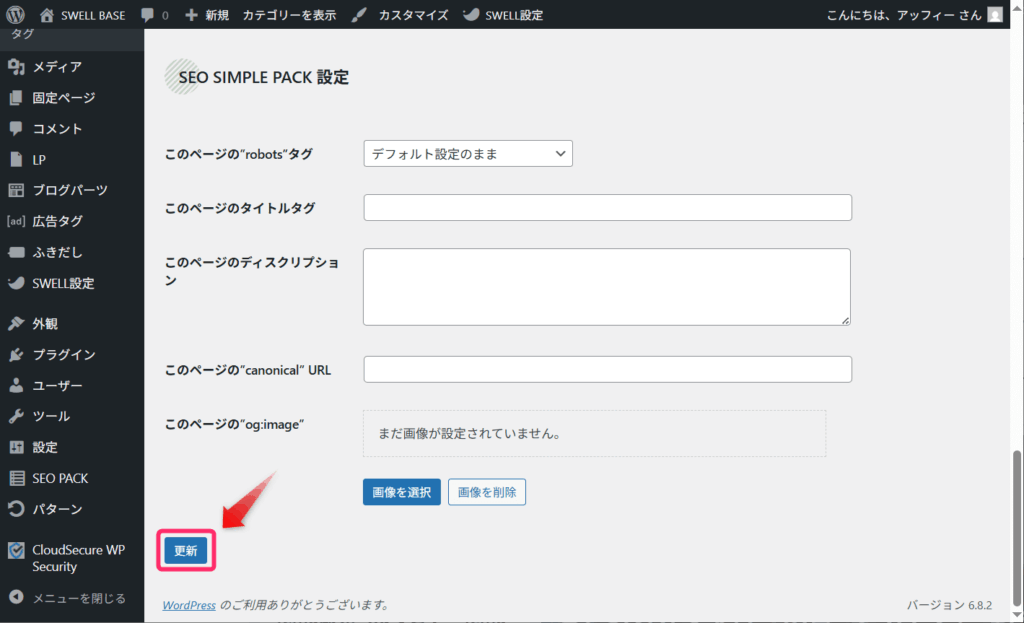1024x623 pixels.
Task: Click the 設定 settings icon in sidebar
Action: pos(16,447)
